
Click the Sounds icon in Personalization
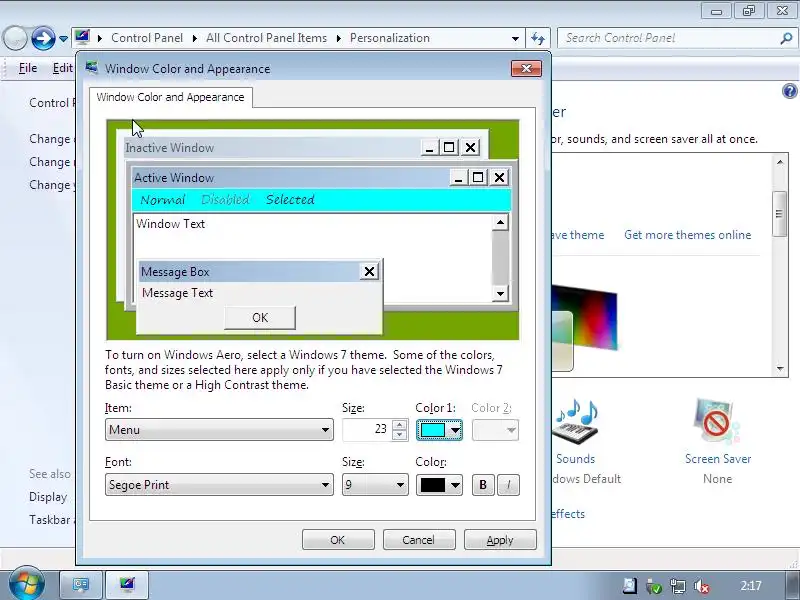pos(576,421)
